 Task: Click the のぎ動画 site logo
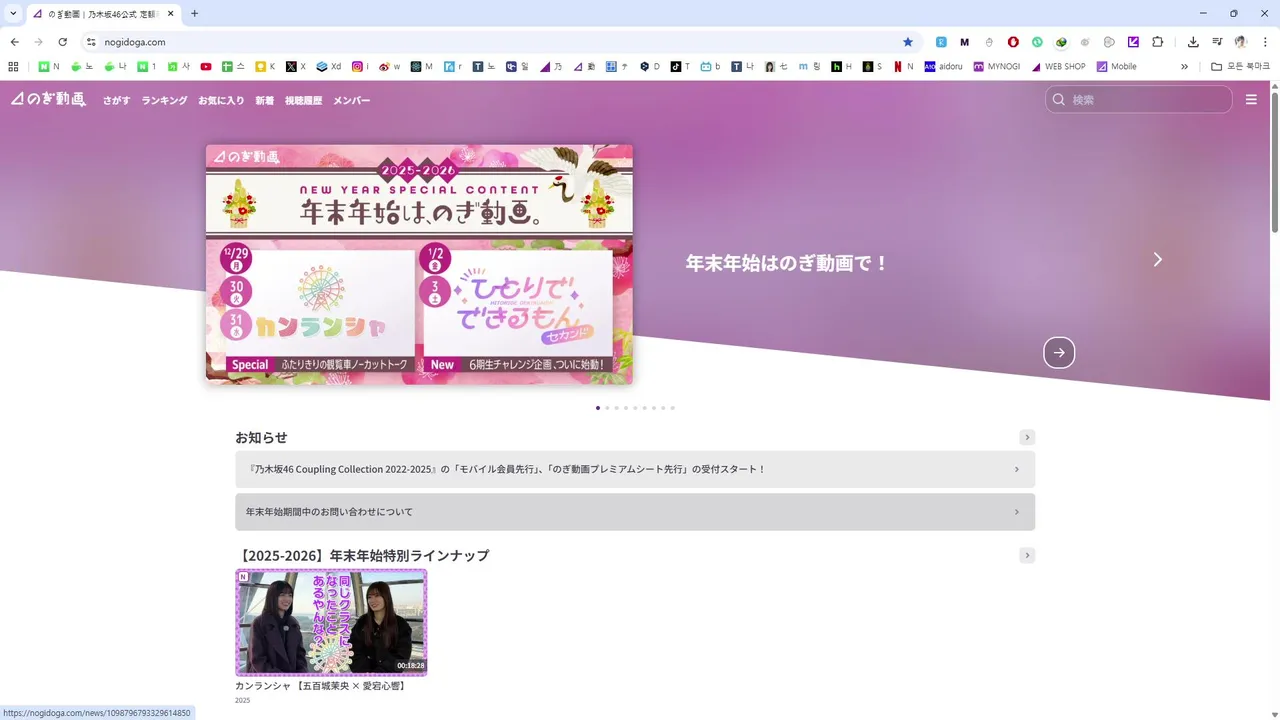click(x=49, y=99)
